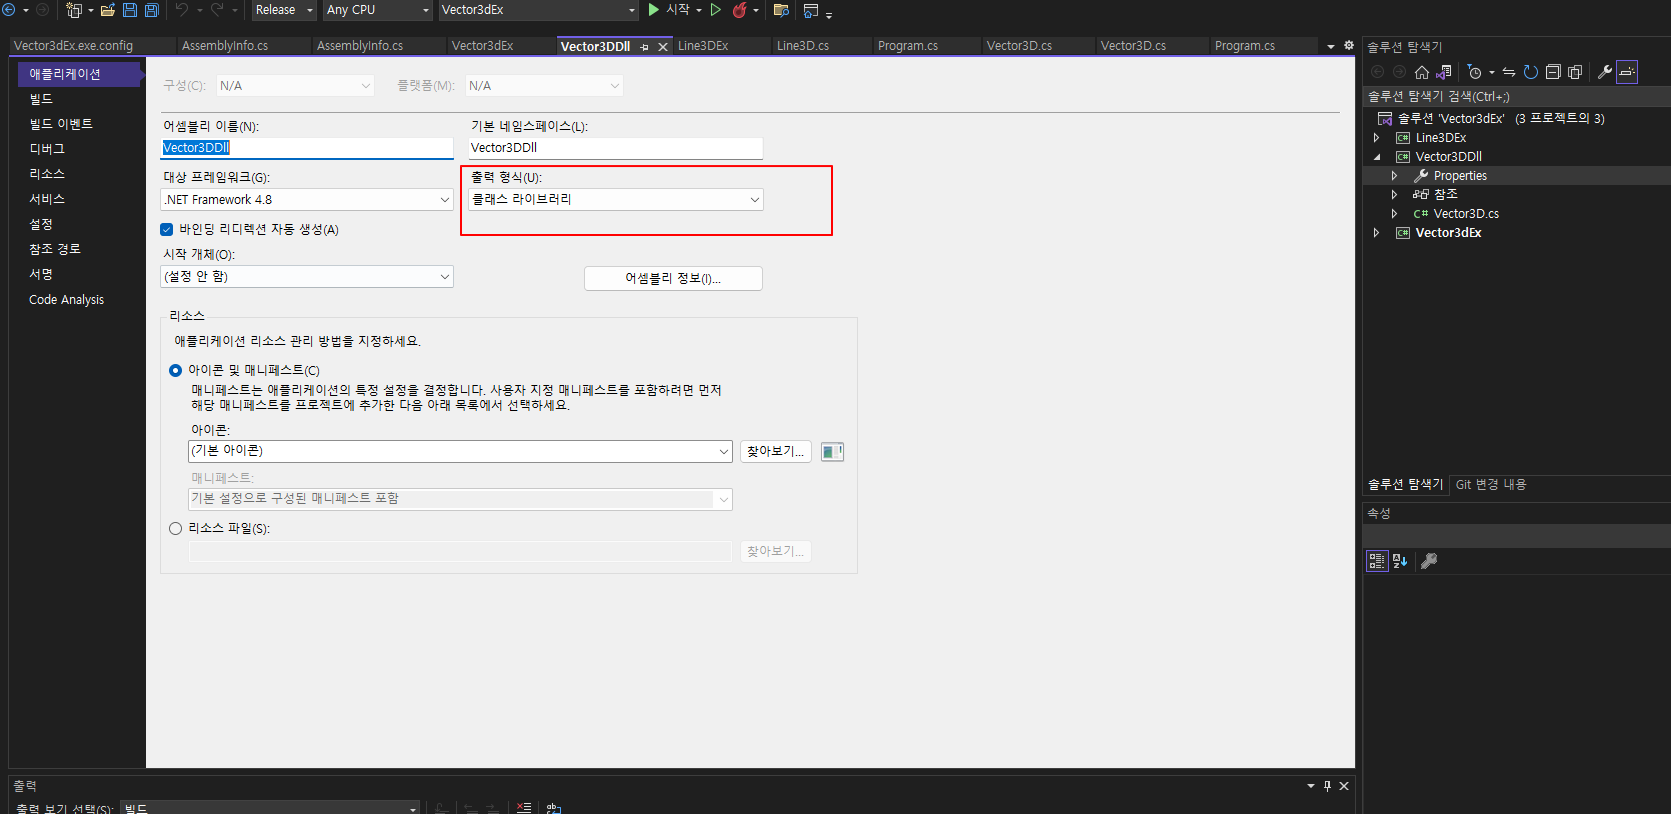
Task: Close the Vector3DDll tab
Action: 662,47
